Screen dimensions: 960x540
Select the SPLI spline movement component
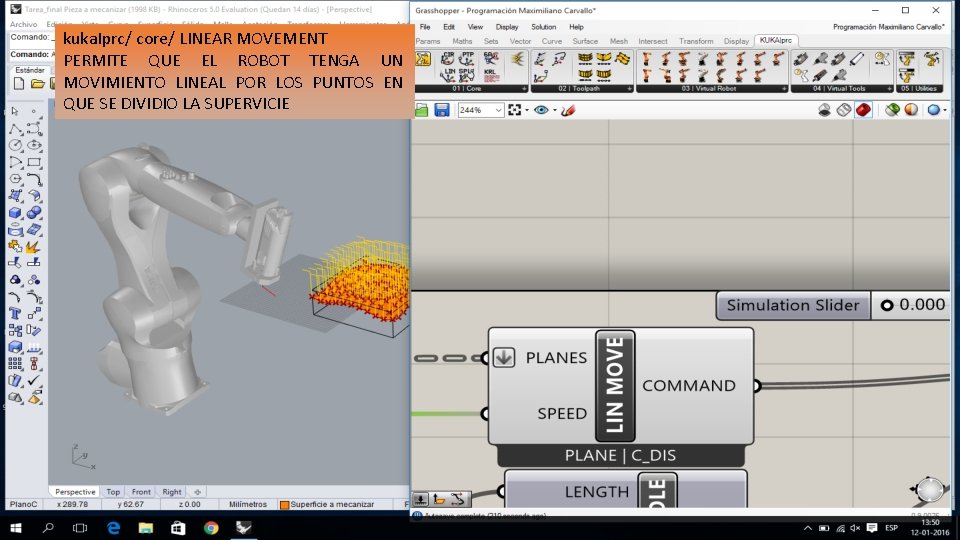[x=467, y=75]
